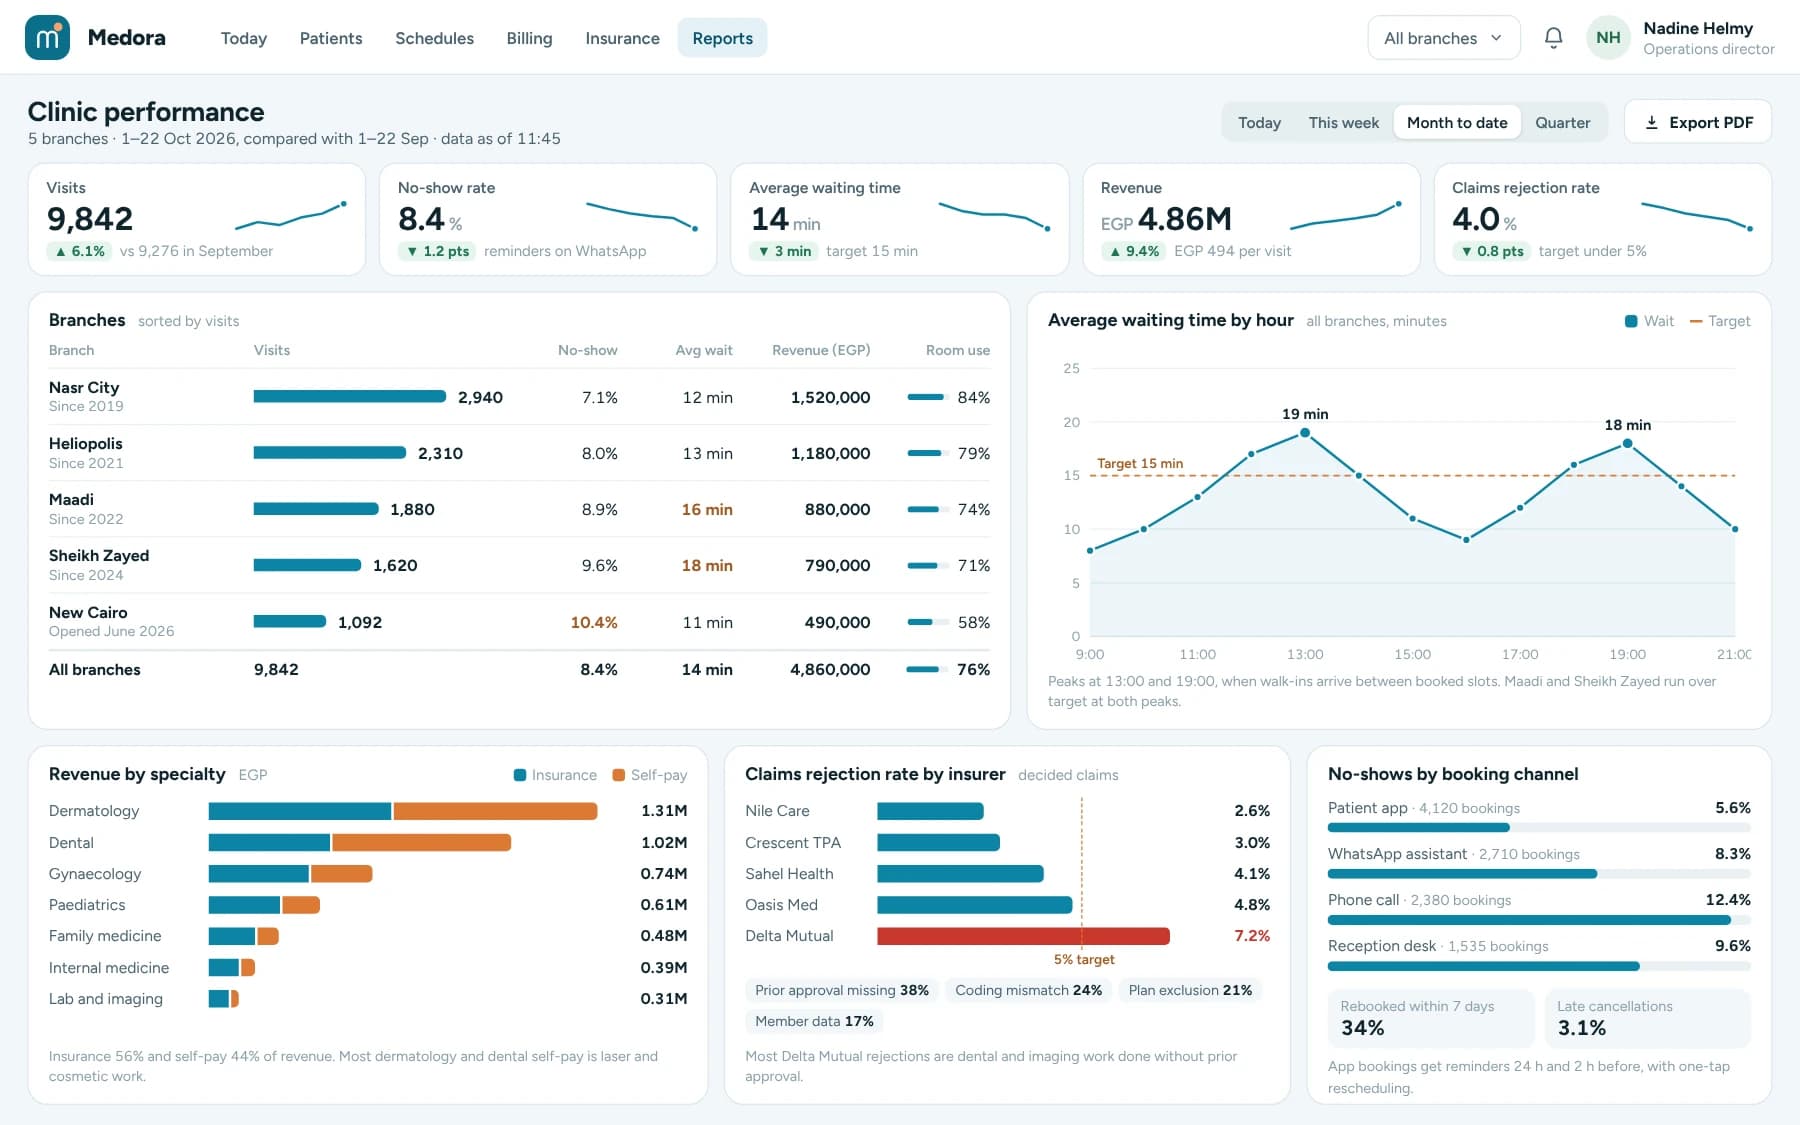Click the Prior approval missing 38% chip
Screen dimensions: 1800x1125
(x=842, y=990)
